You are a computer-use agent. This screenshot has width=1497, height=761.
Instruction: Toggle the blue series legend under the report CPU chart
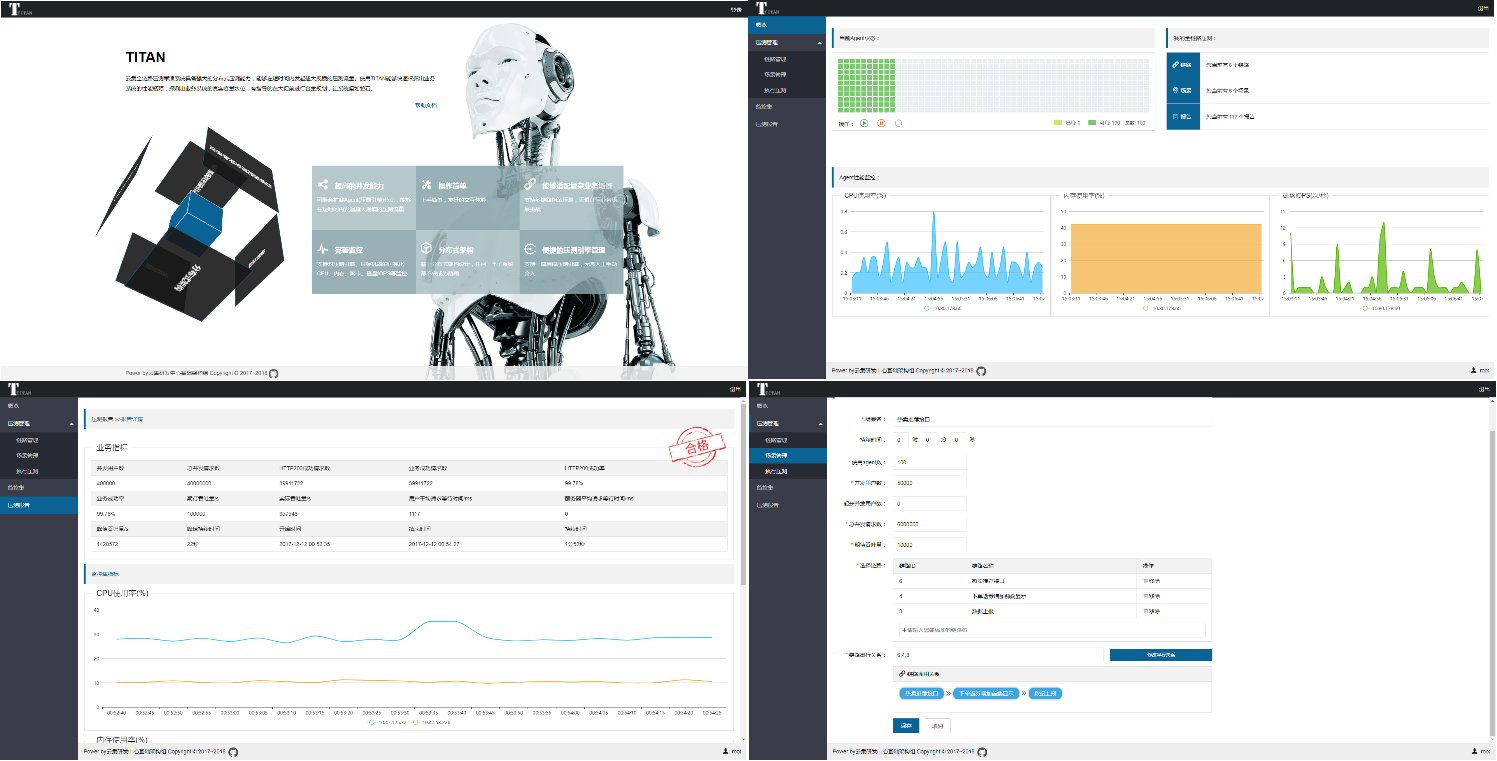click(386, 721)
